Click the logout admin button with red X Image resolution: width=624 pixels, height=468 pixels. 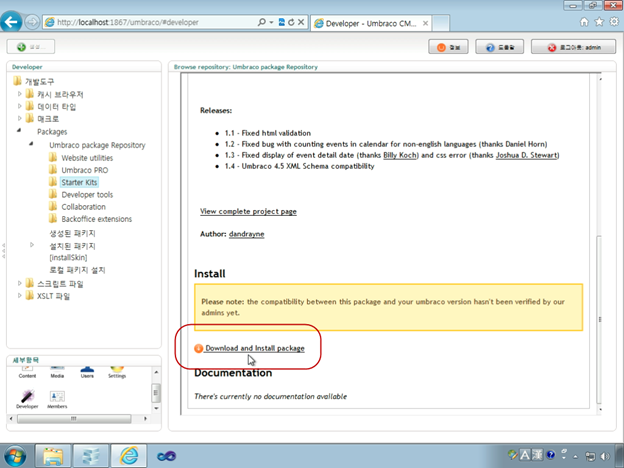click(573, 47)
